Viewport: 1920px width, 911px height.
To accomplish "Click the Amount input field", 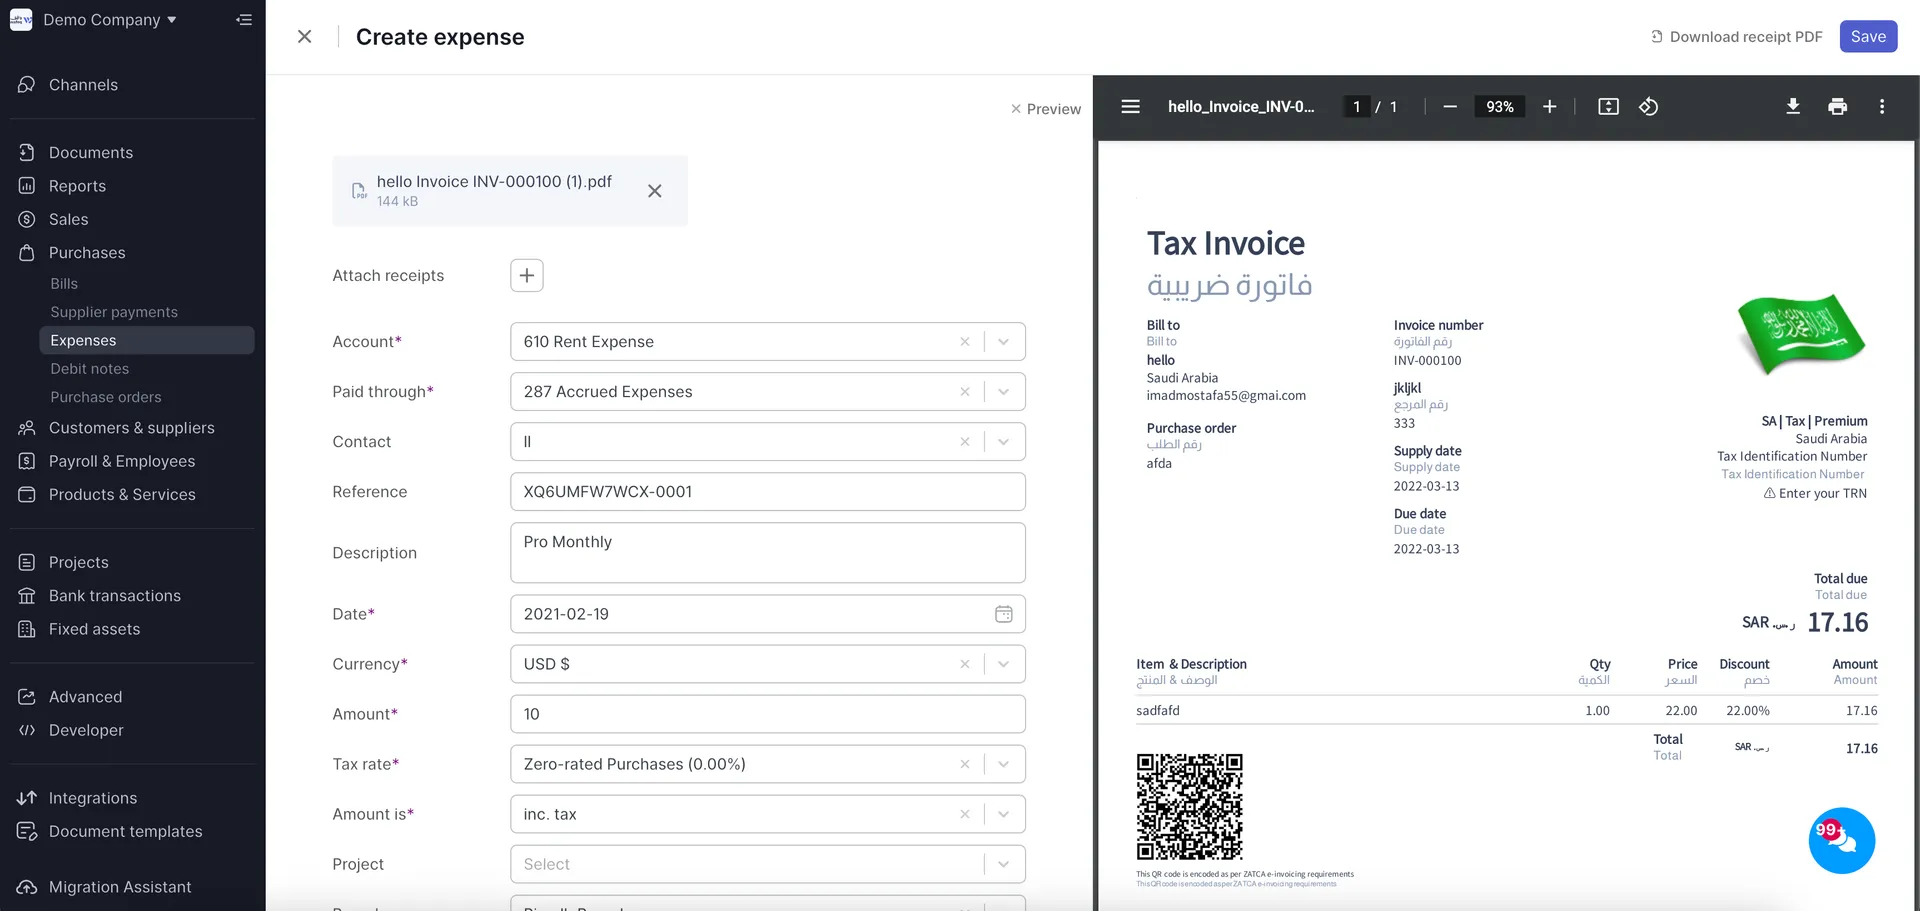I will (767, 714).
